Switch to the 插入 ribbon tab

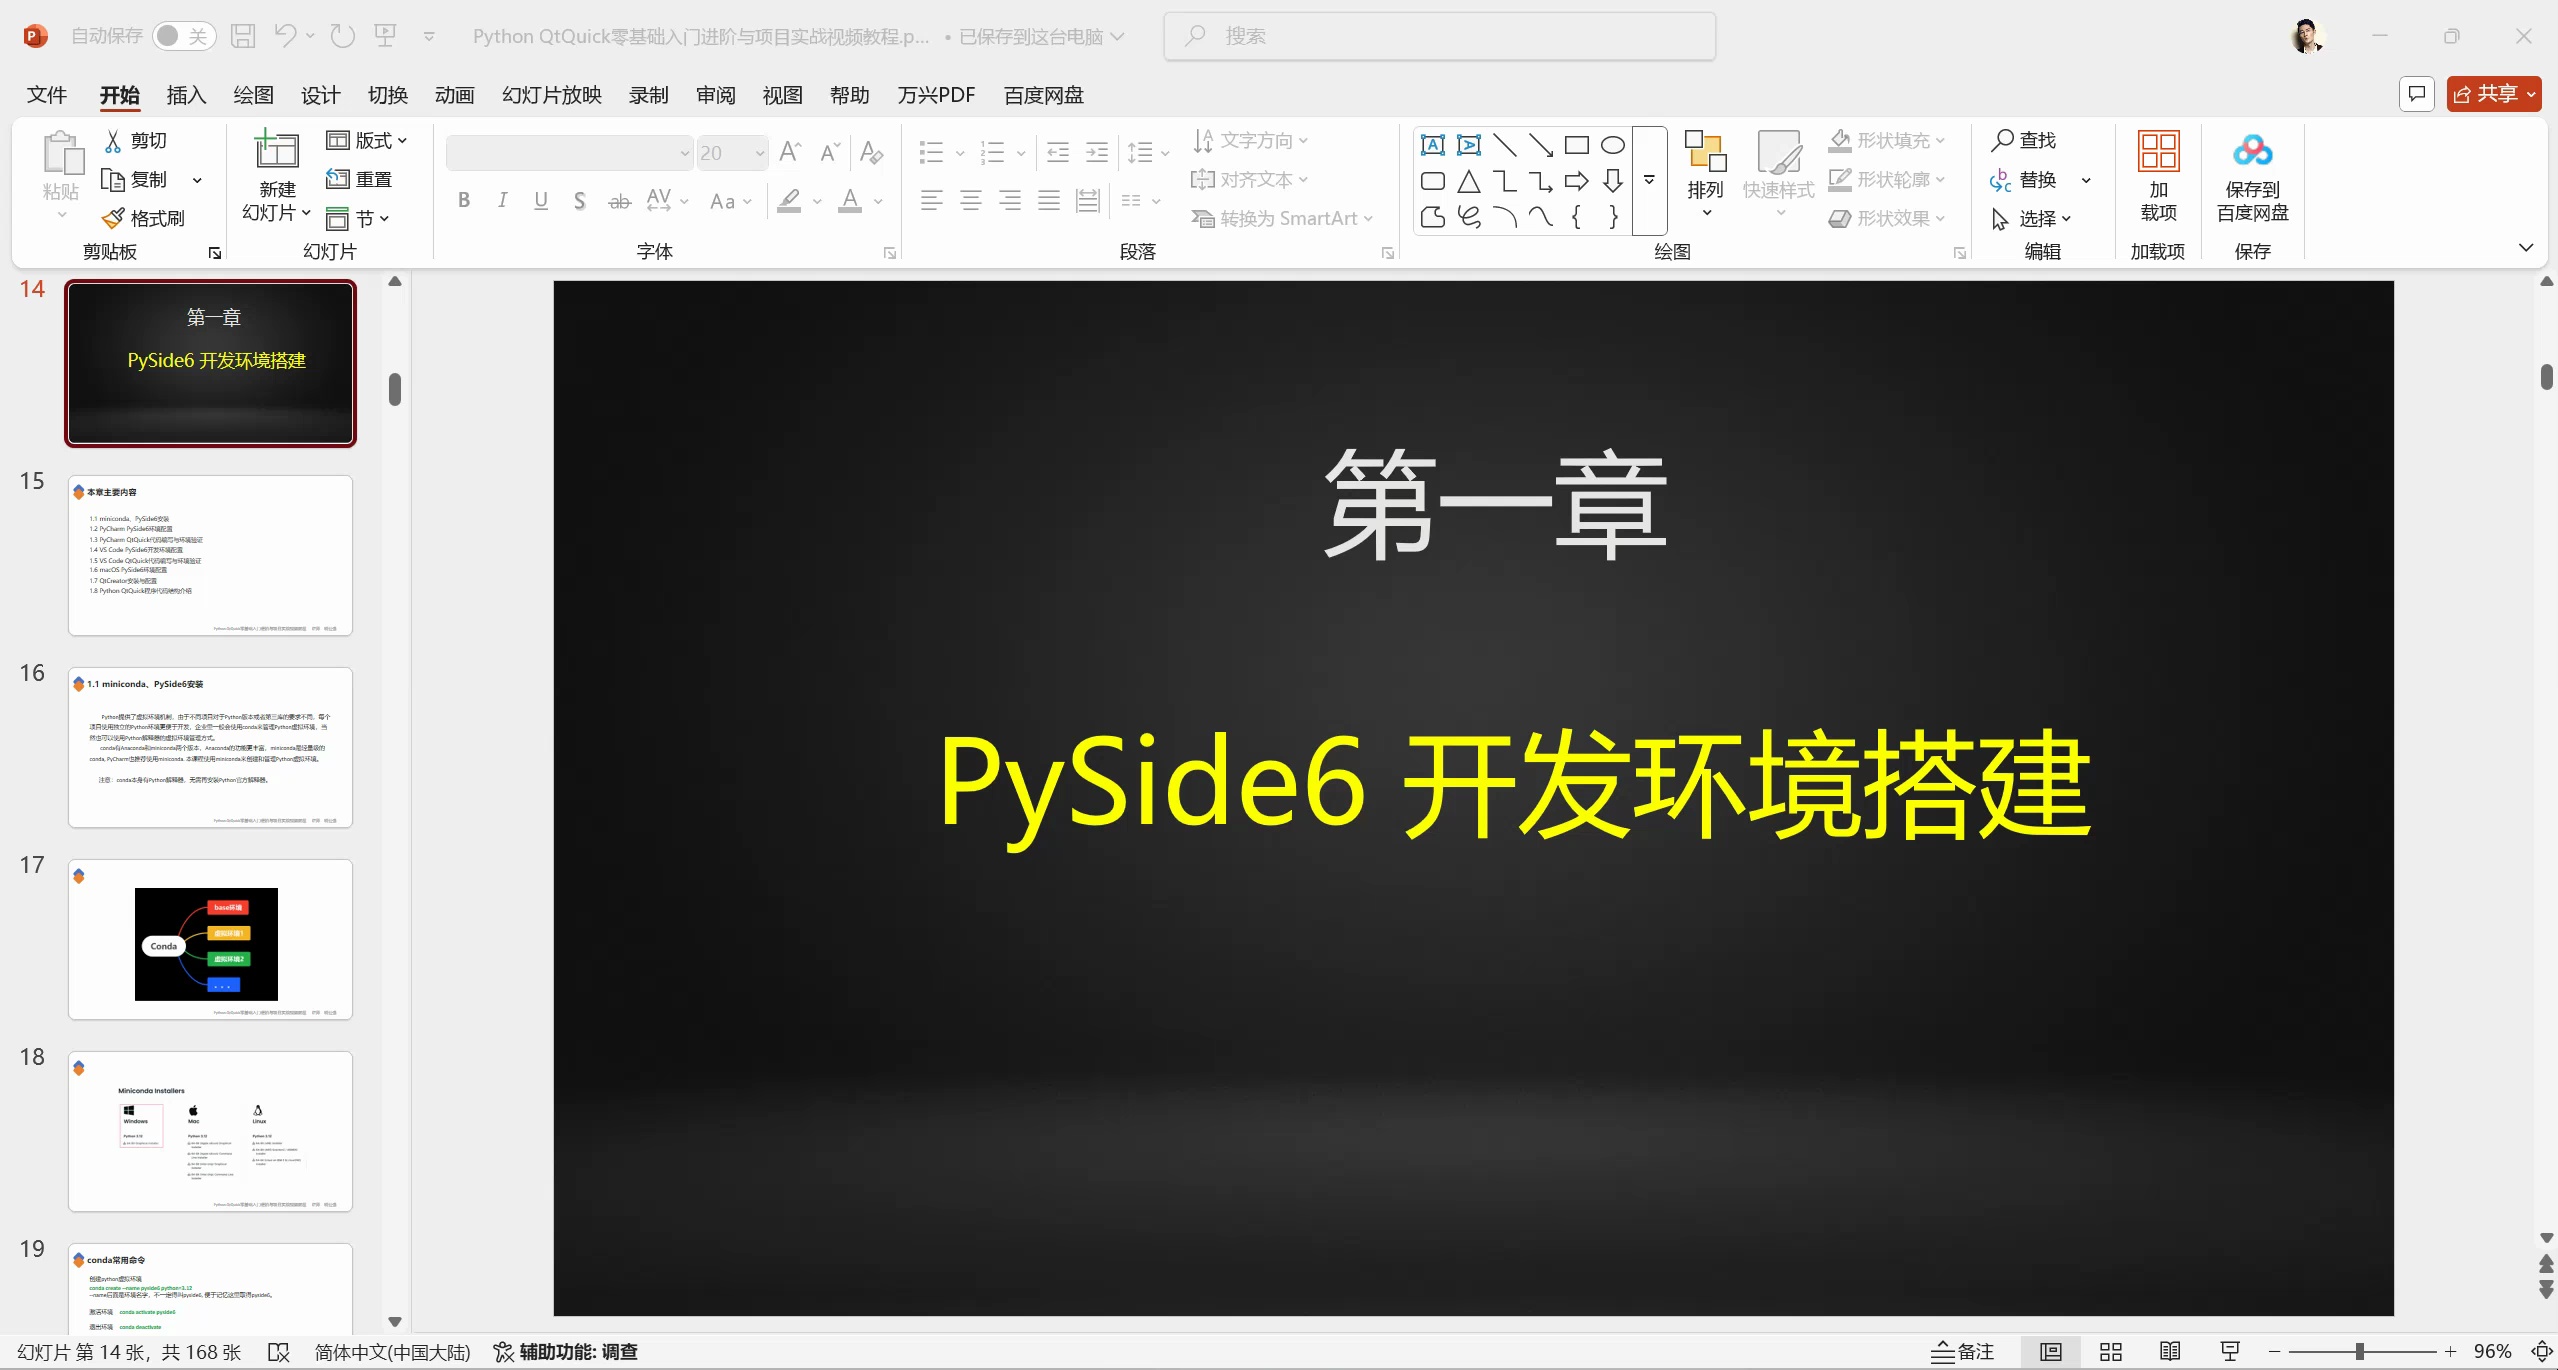(x=184, y=95)
